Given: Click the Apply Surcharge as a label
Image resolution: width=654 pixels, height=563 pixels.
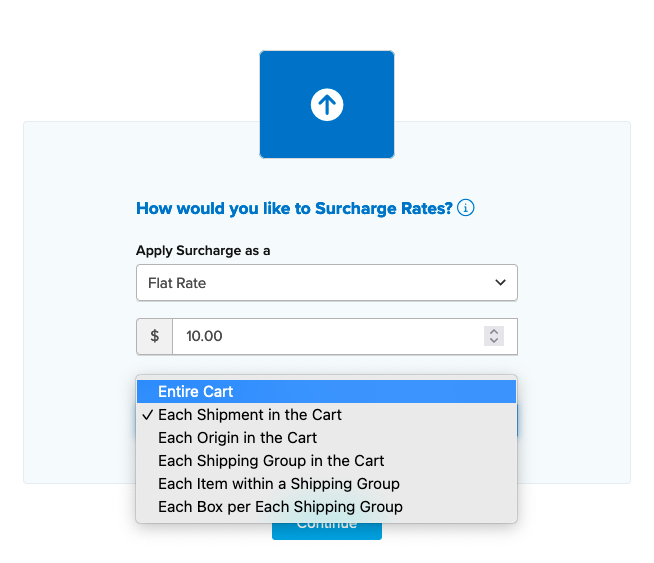Looking at the screenshot, I should [x=203, y=250].
